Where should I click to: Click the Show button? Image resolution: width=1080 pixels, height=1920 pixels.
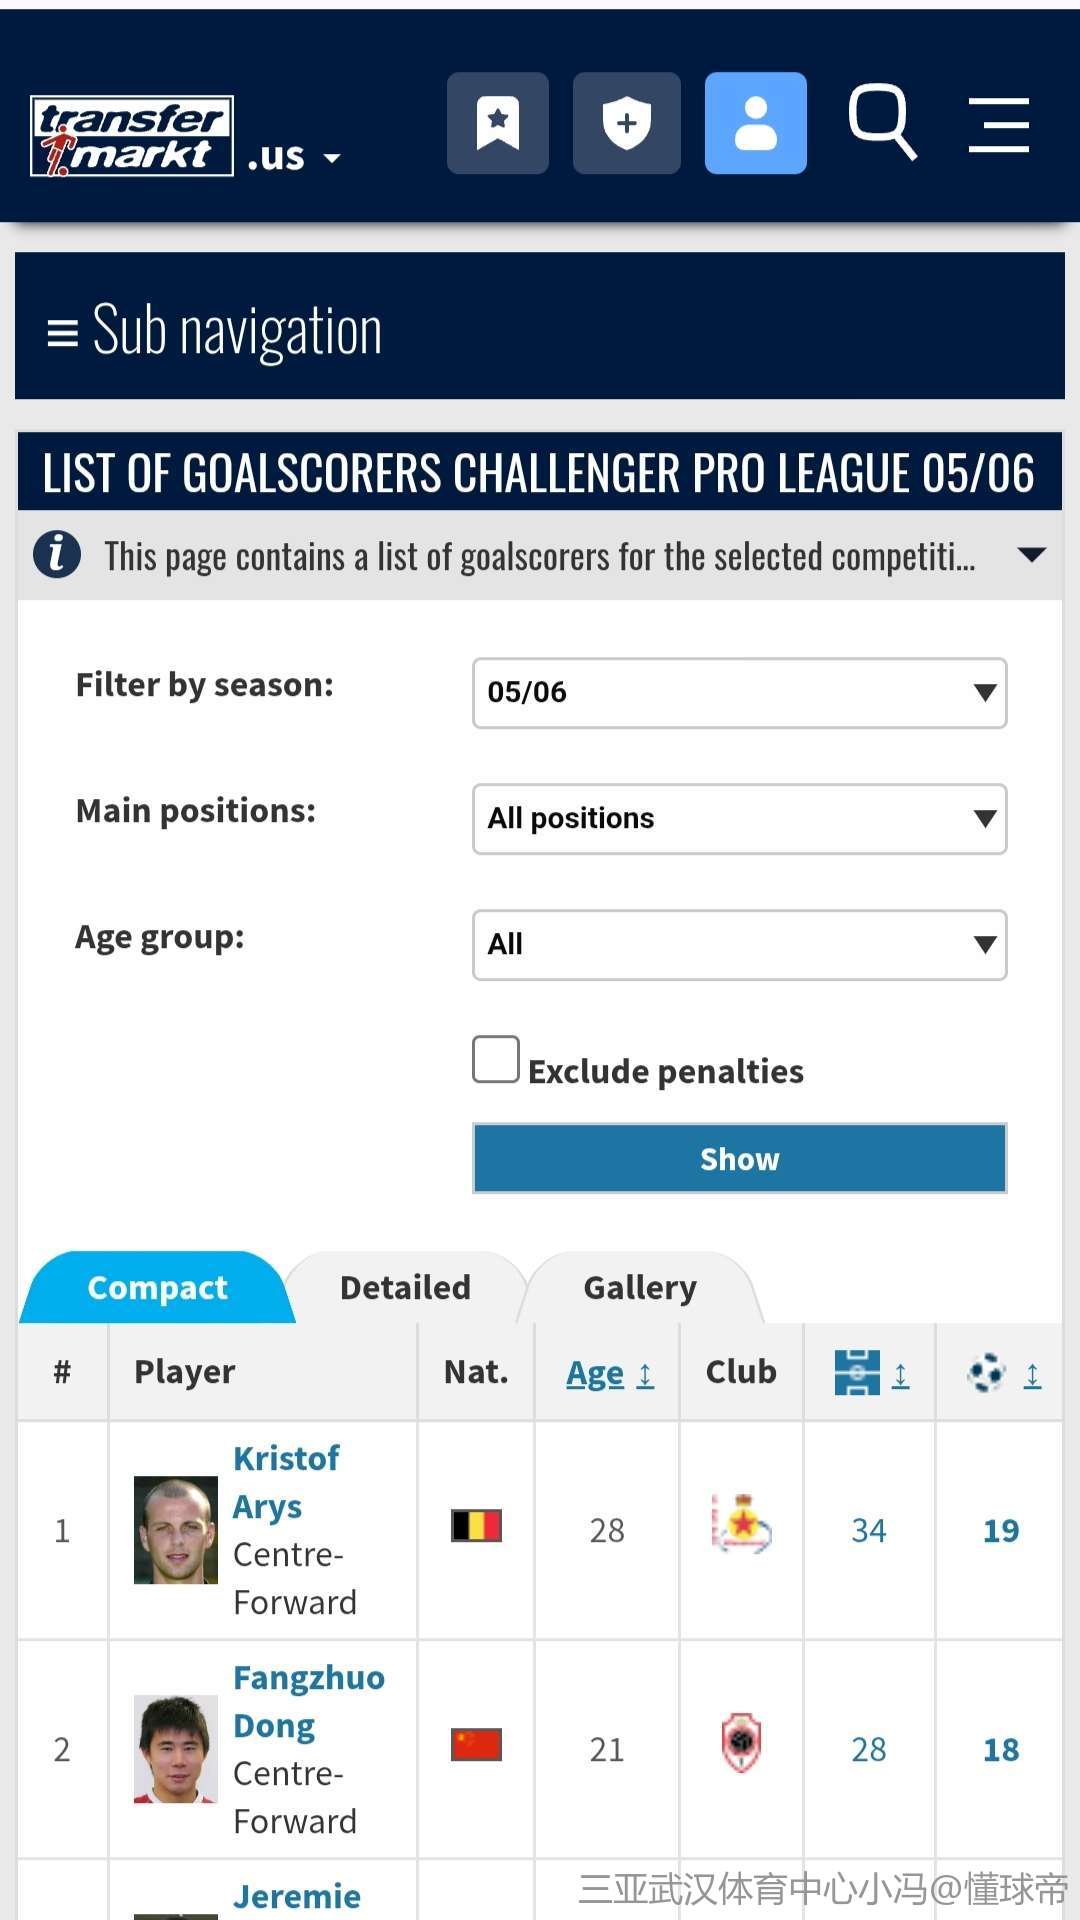pos(739,1159)
